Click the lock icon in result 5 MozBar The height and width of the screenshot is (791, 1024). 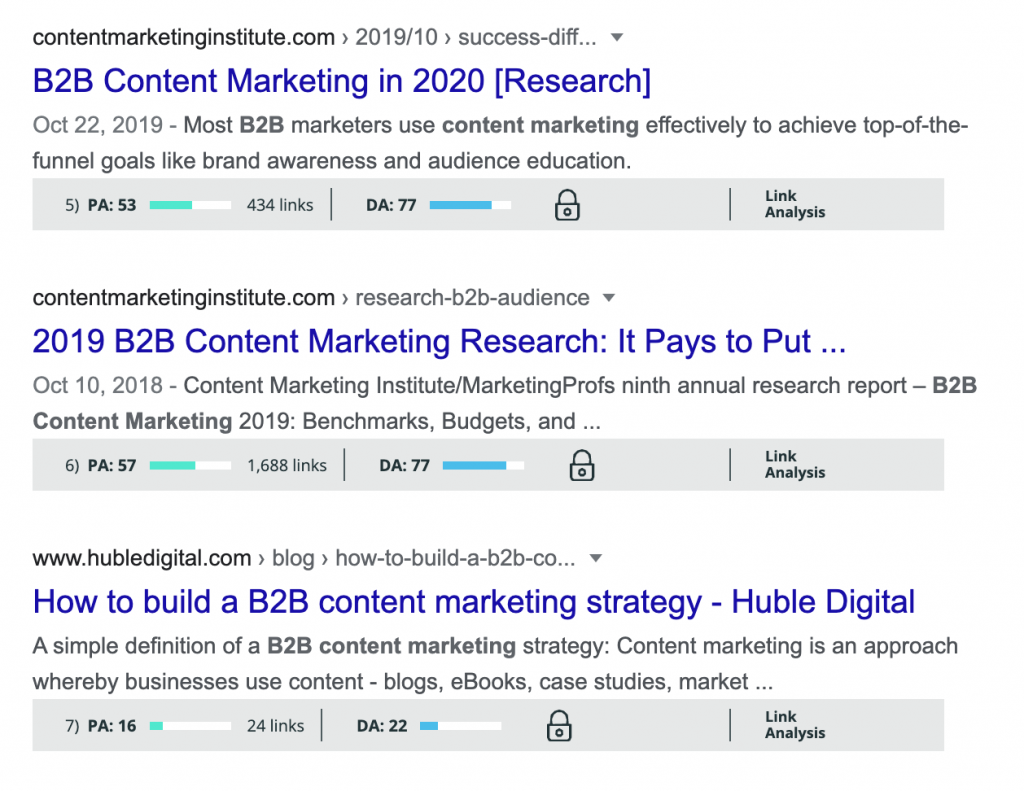pyautogui.click(x=567, y=205)
